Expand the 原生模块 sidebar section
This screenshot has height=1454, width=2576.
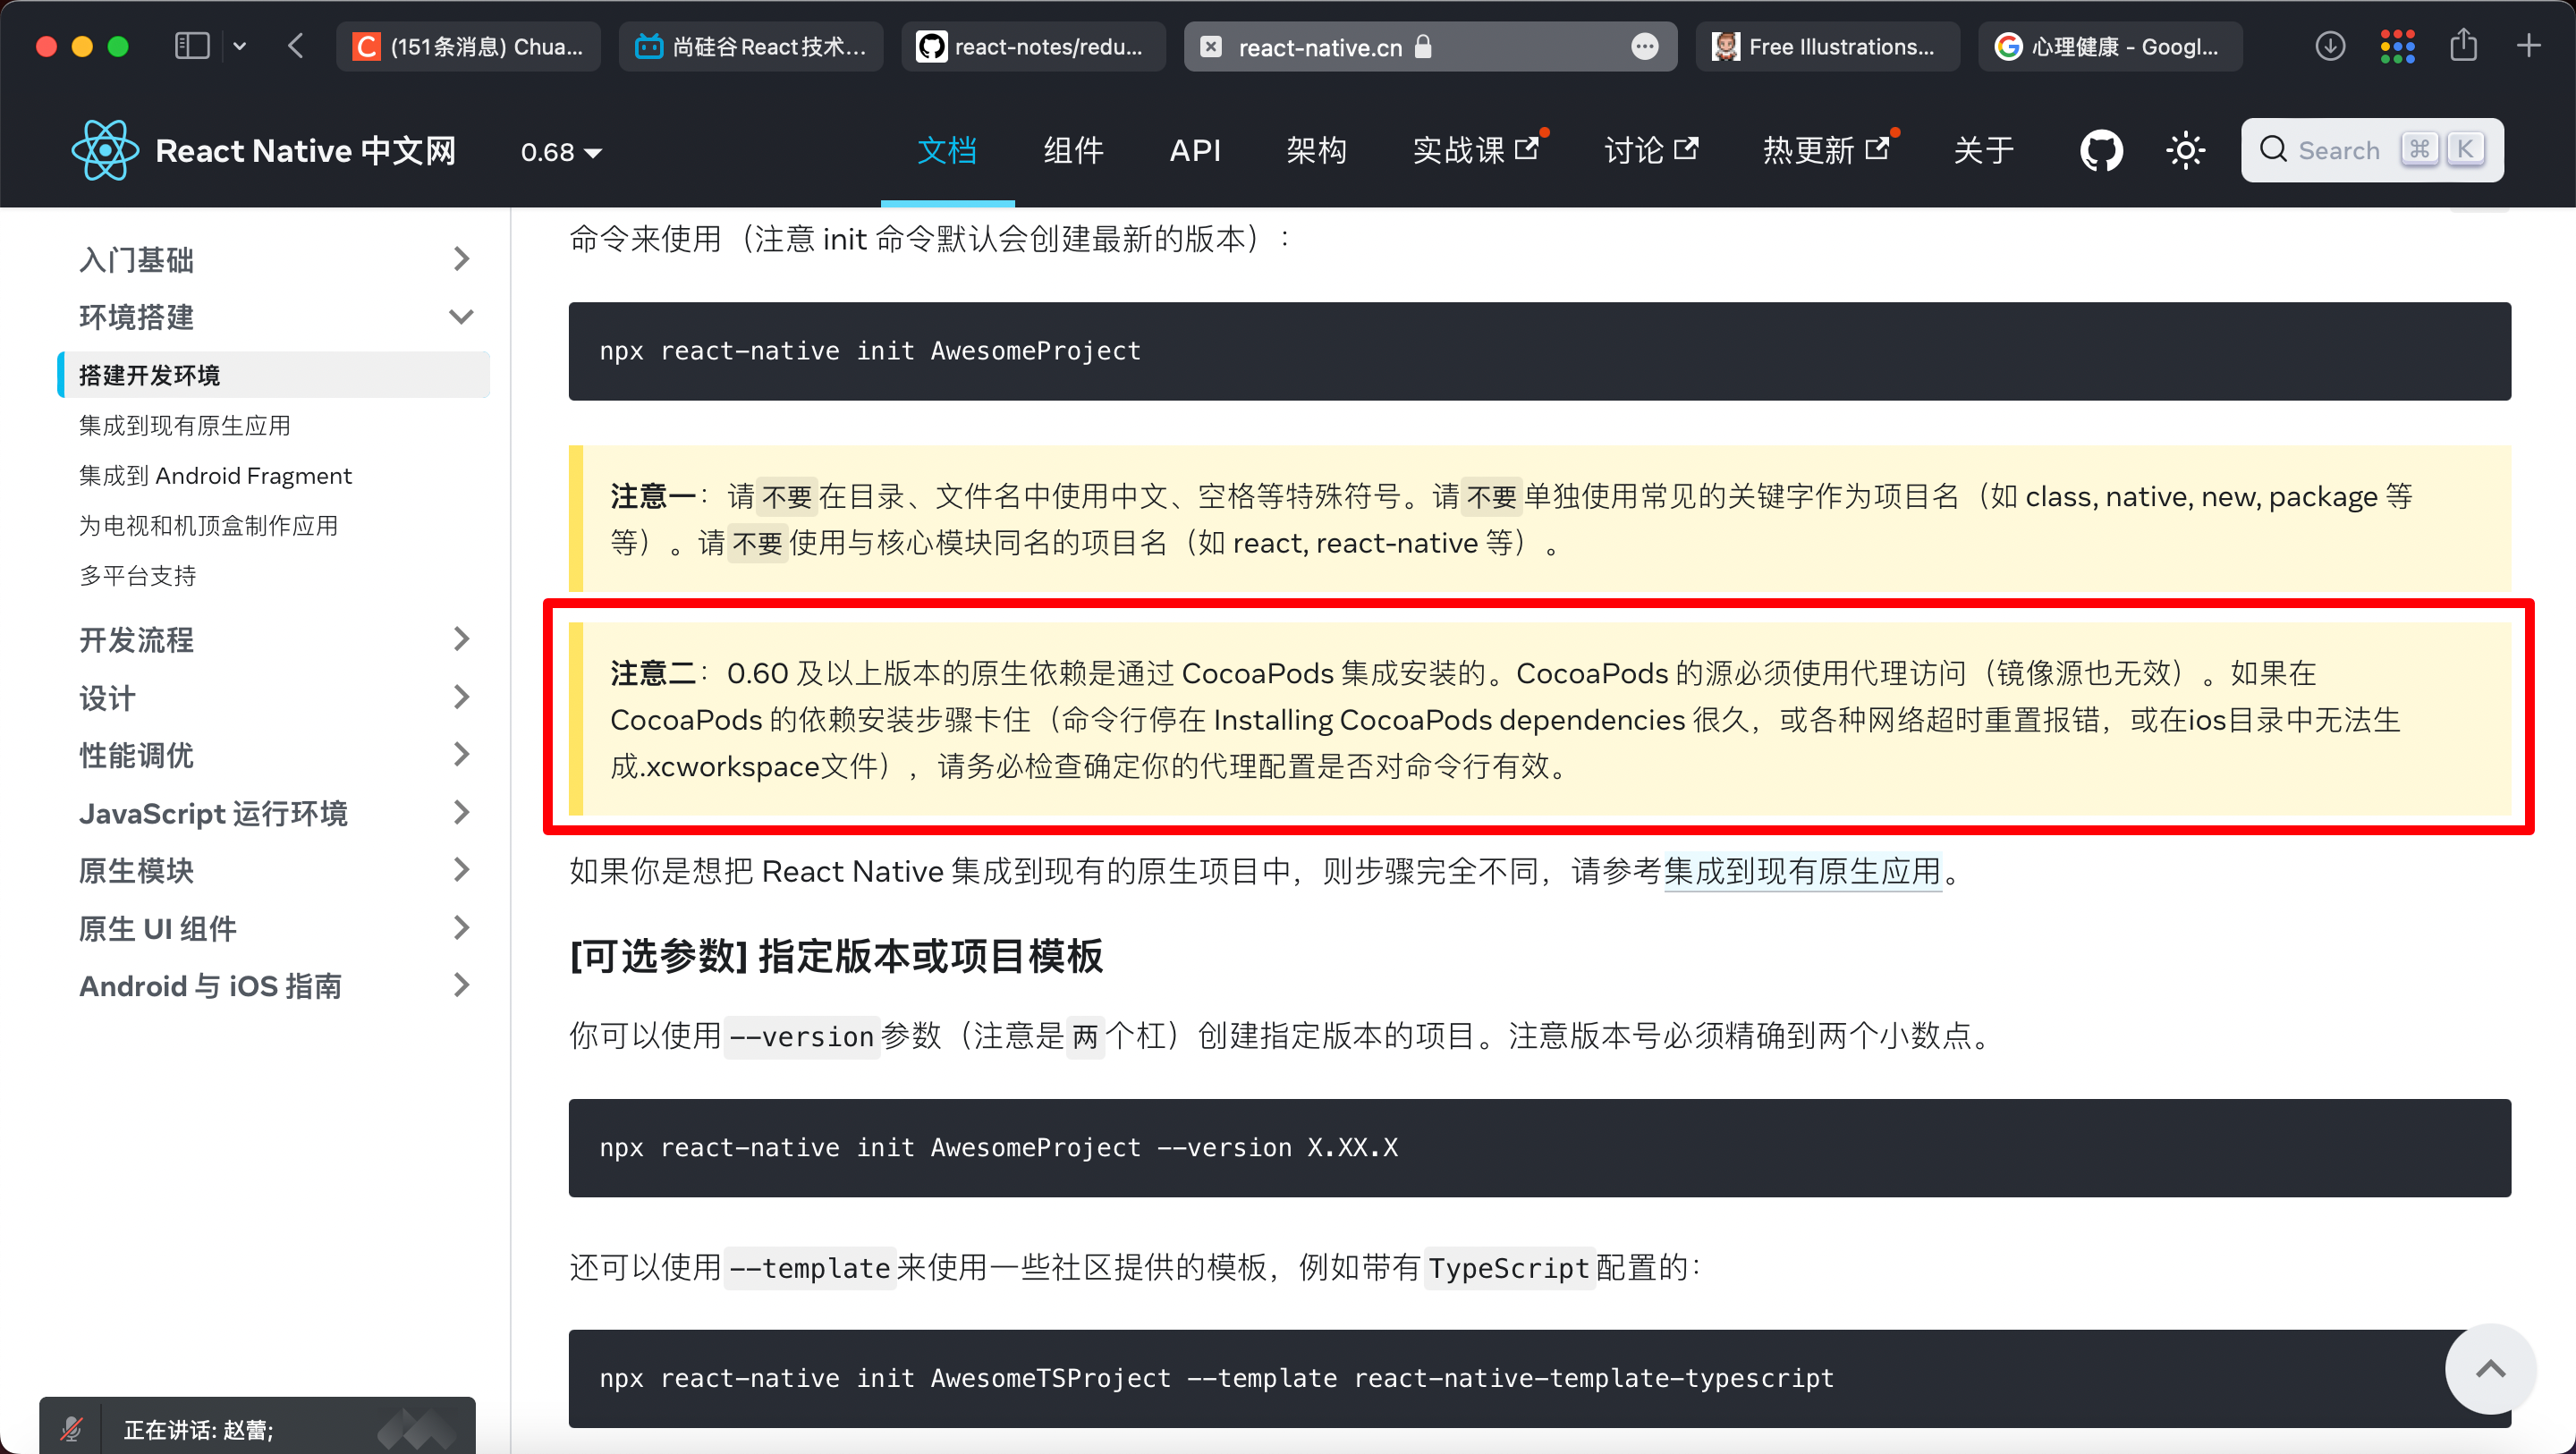(460, 870)
